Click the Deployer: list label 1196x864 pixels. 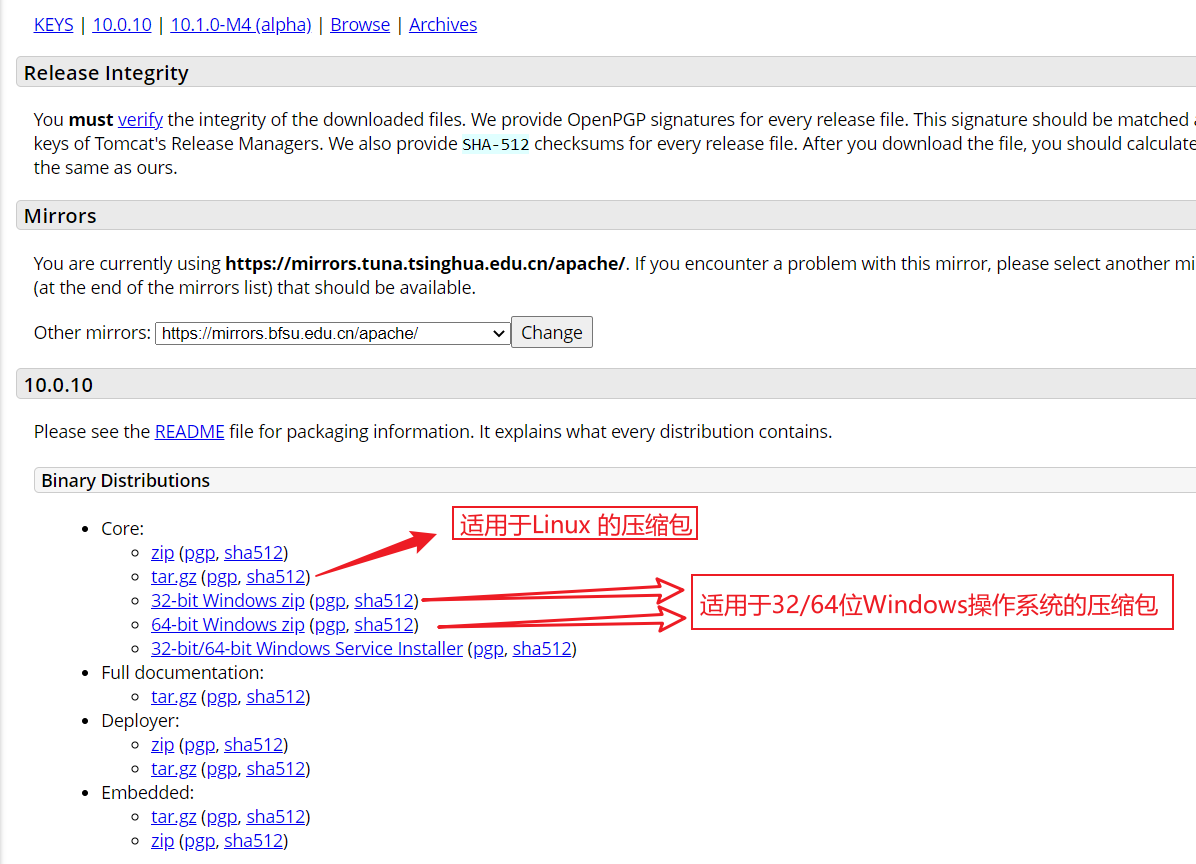point(140,721)
